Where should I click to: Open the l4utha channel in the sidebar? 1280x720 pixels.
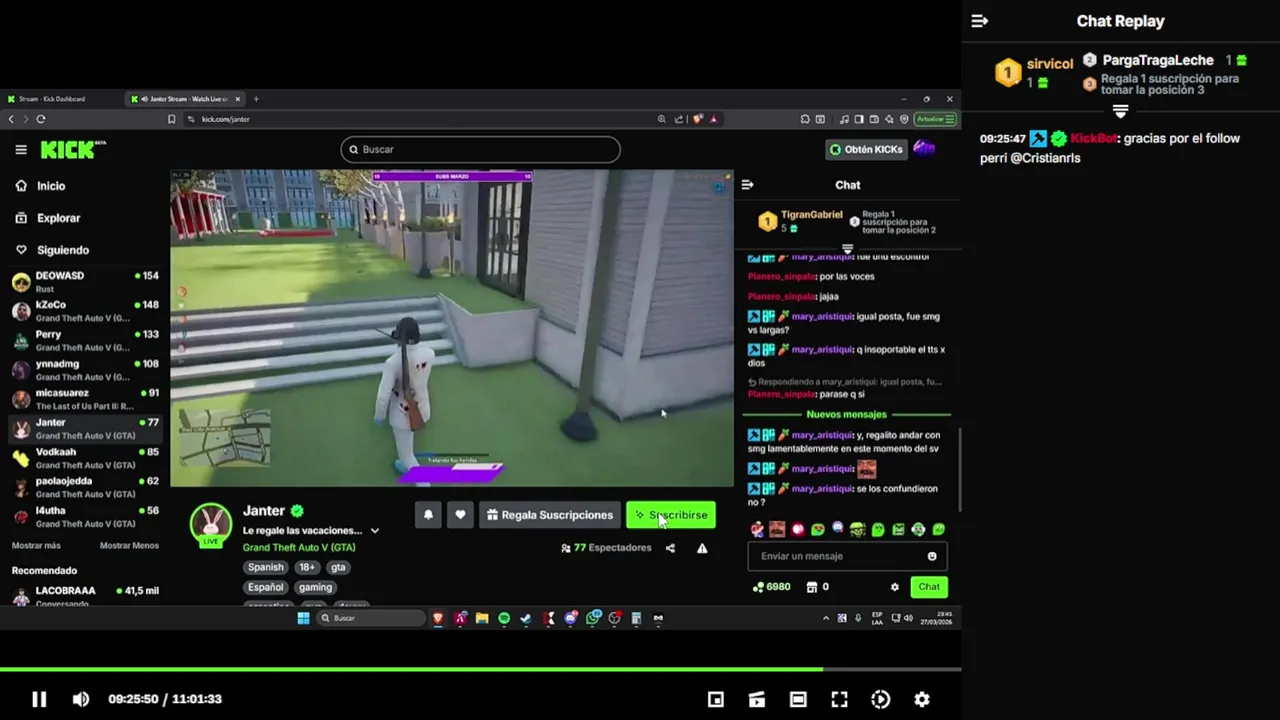click(85, 516)
